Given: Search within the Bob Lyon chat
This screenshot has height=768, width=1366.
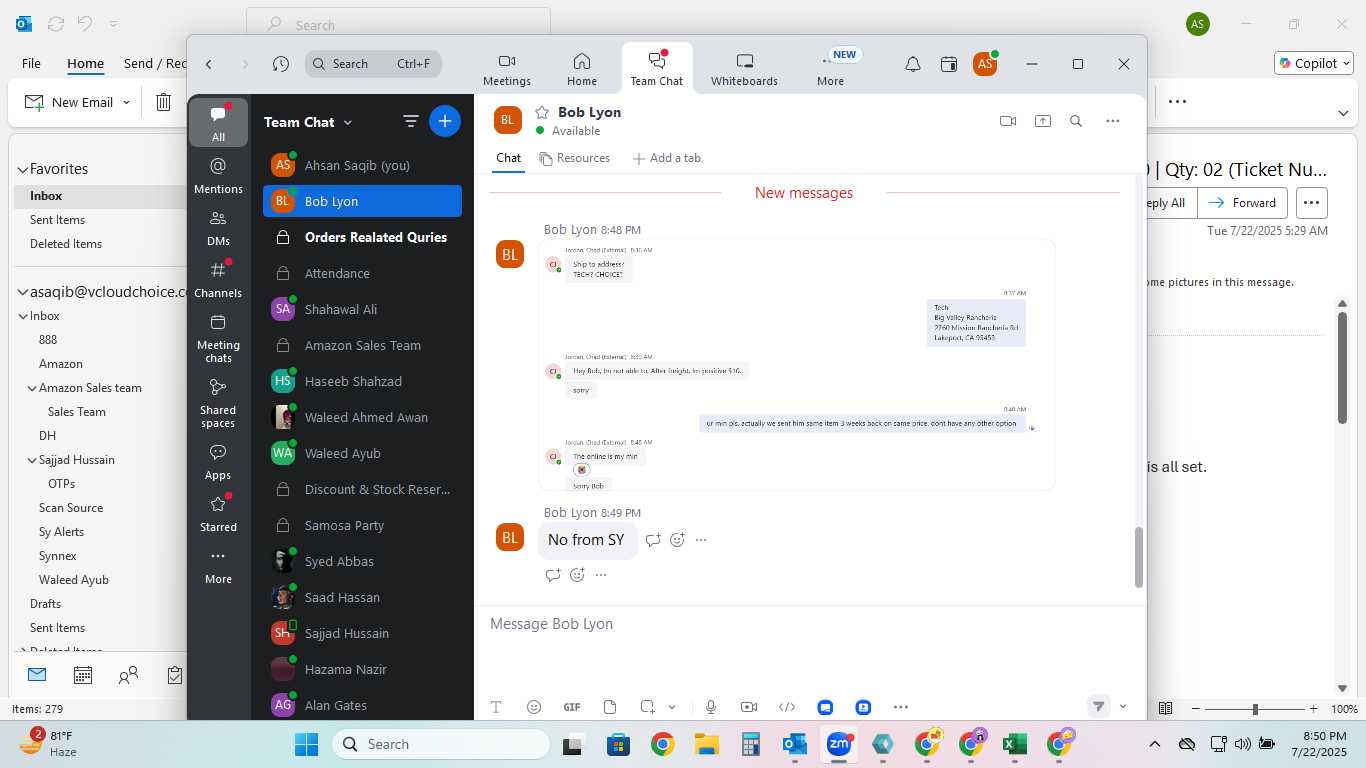Looking at the screenshot, I should (1076, 121).
